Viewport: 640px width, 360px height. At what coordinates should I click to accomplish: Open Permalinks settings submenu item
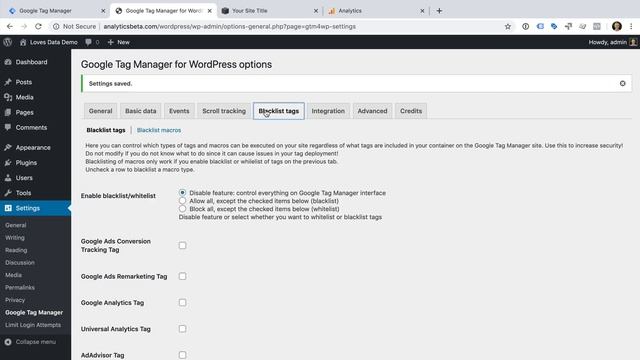pos(20,287)
